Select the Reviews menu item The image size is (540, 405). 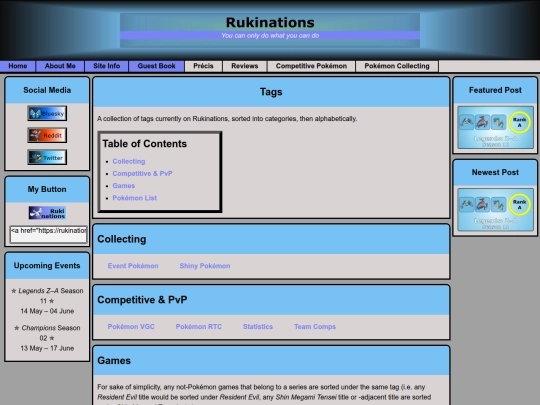coord(245,66)
